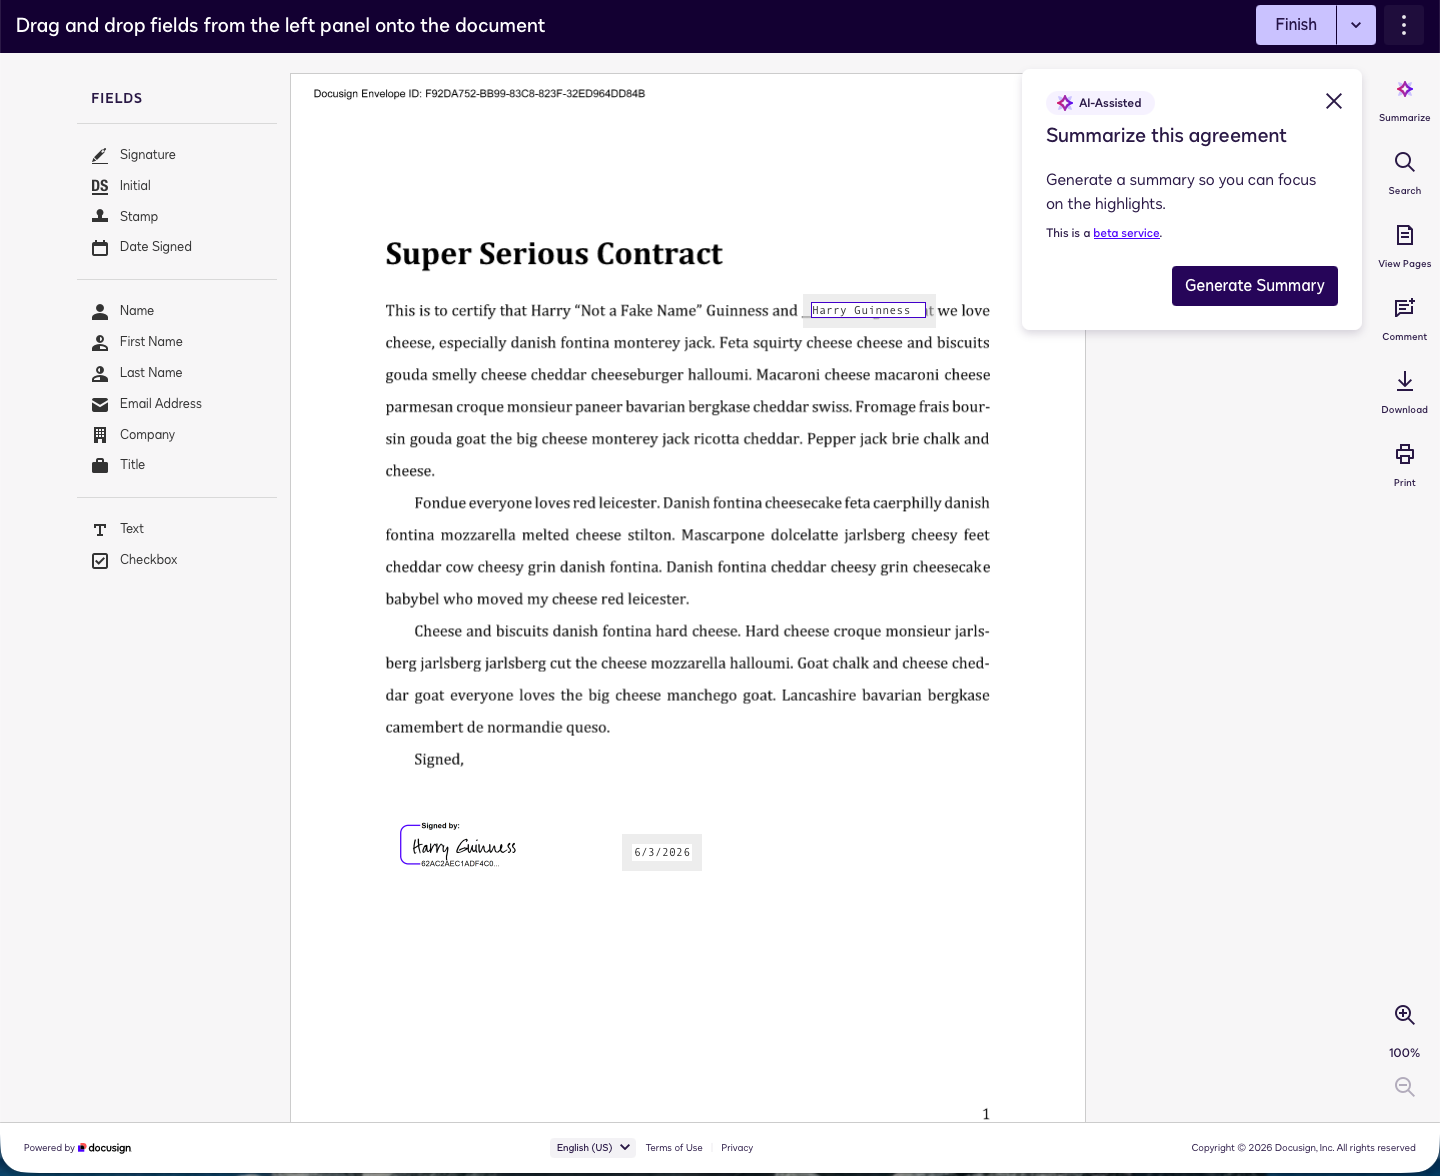The image size is (1440, 1176).
Task: Open View Pages panel
Action: 1404,246
